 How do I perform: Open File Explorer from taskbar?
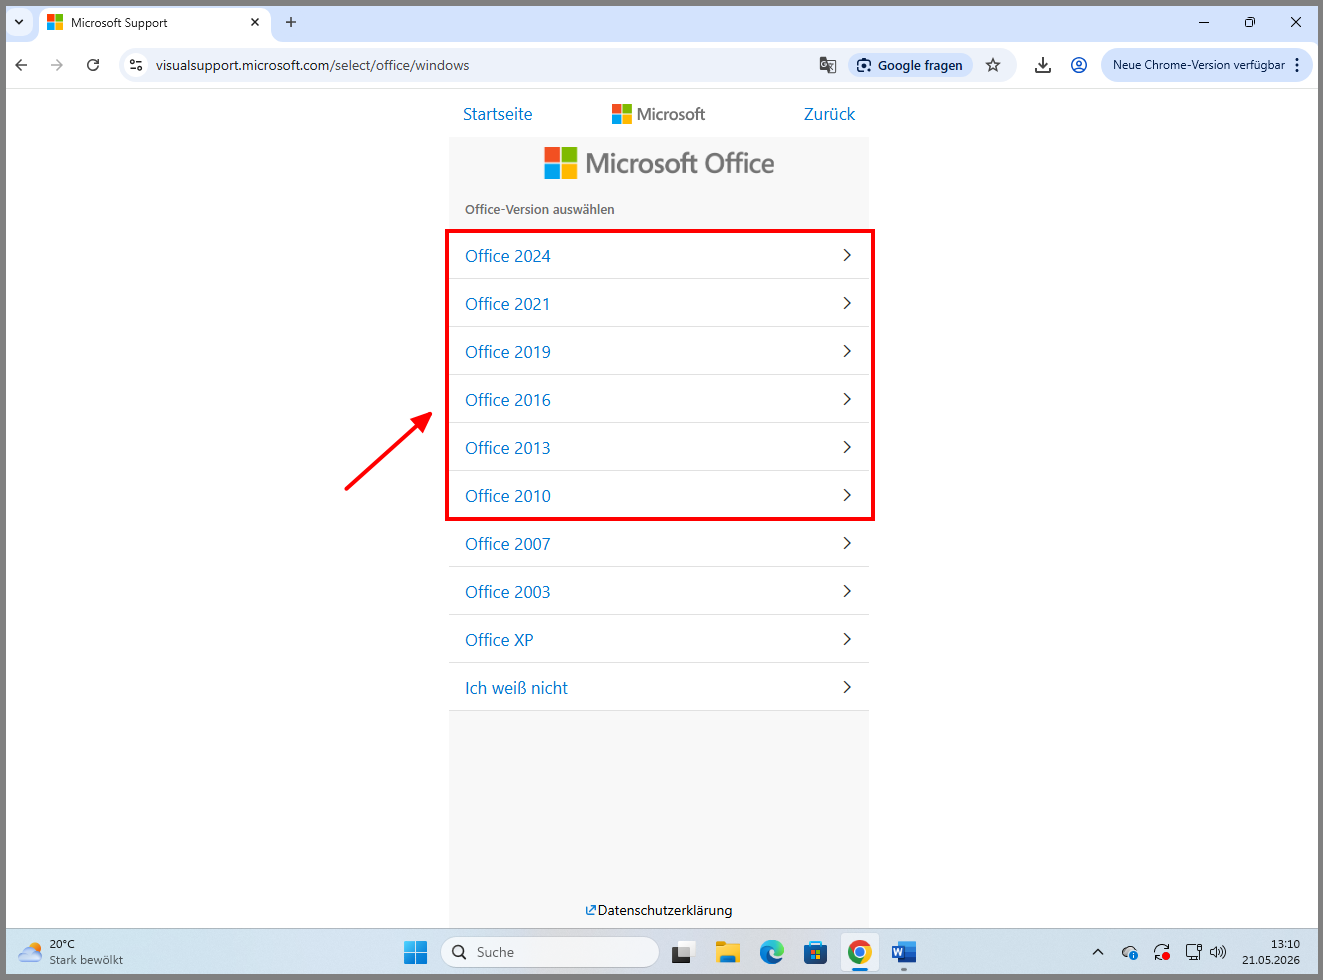pos(727,952)
